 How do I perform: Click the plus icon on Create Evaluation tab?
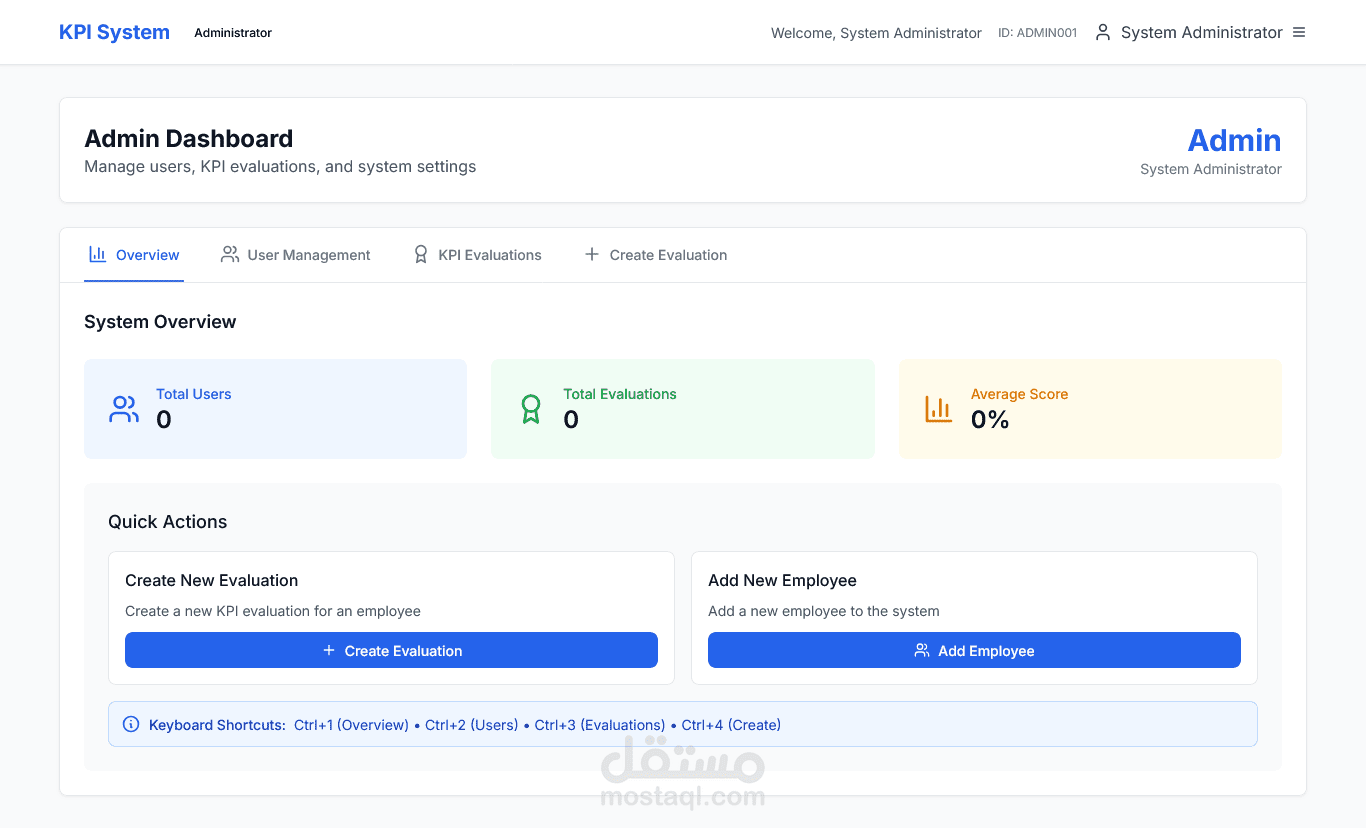592,255
